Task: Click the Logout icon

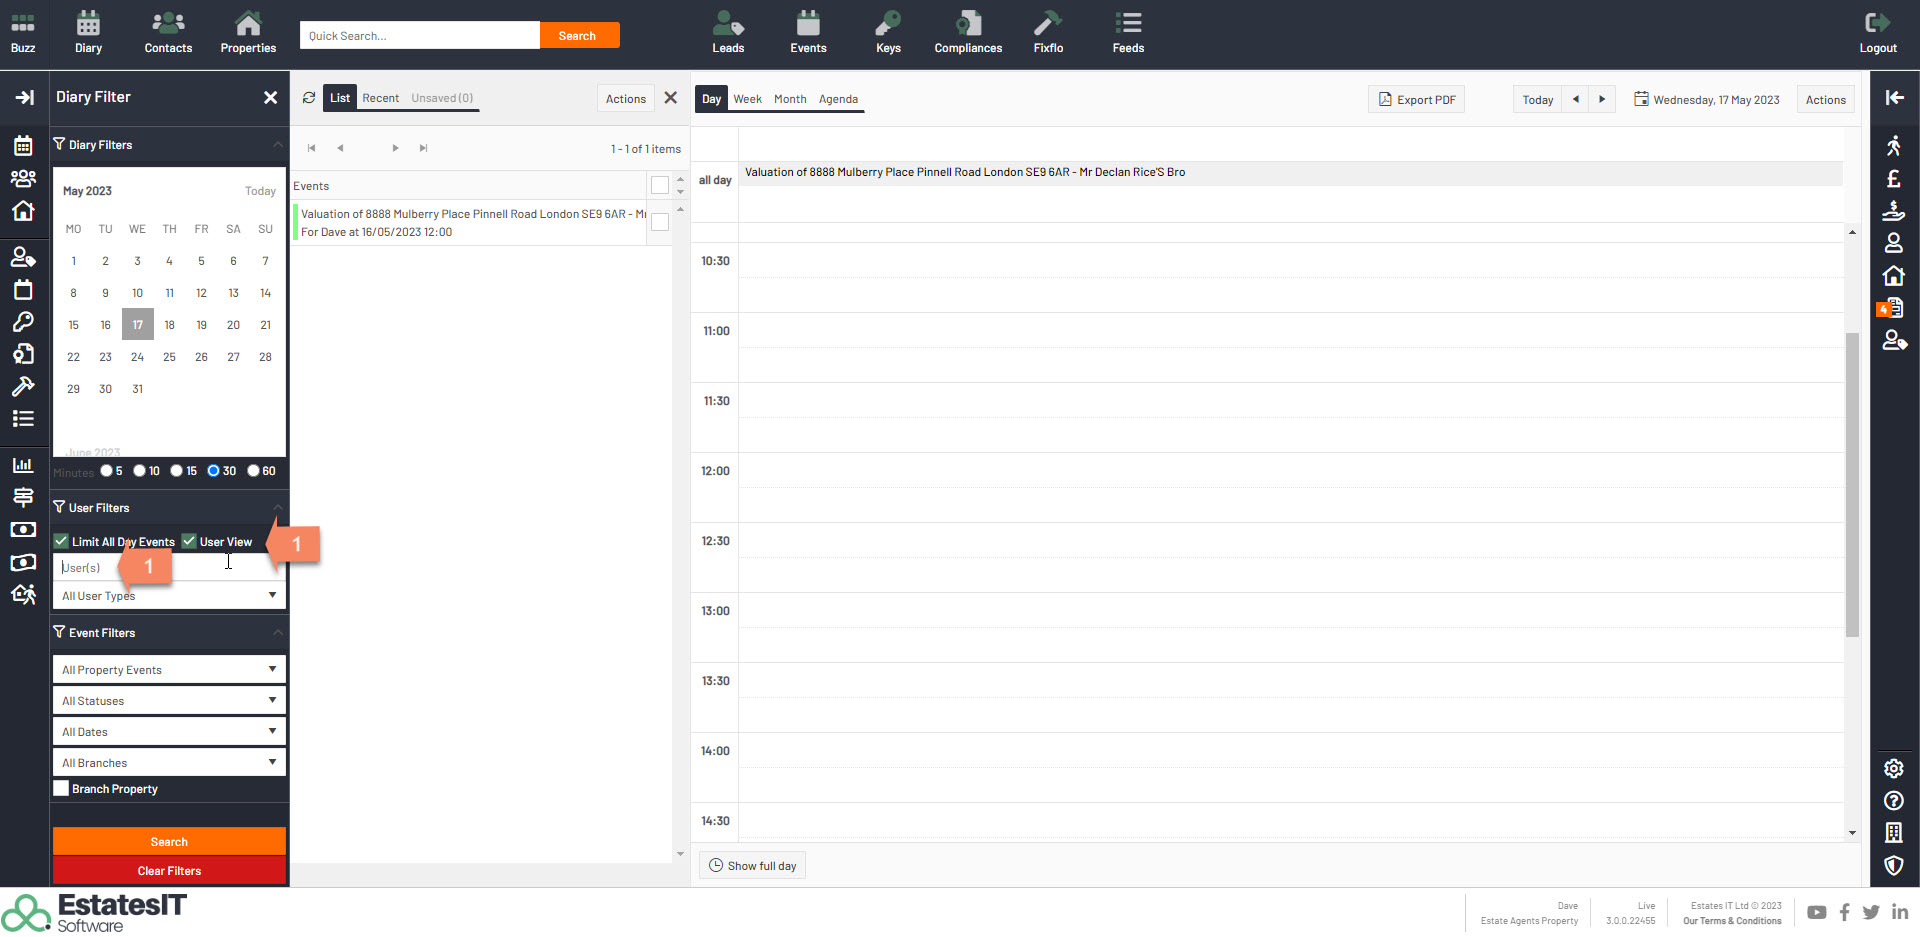Action: (x=1878, y=23)
